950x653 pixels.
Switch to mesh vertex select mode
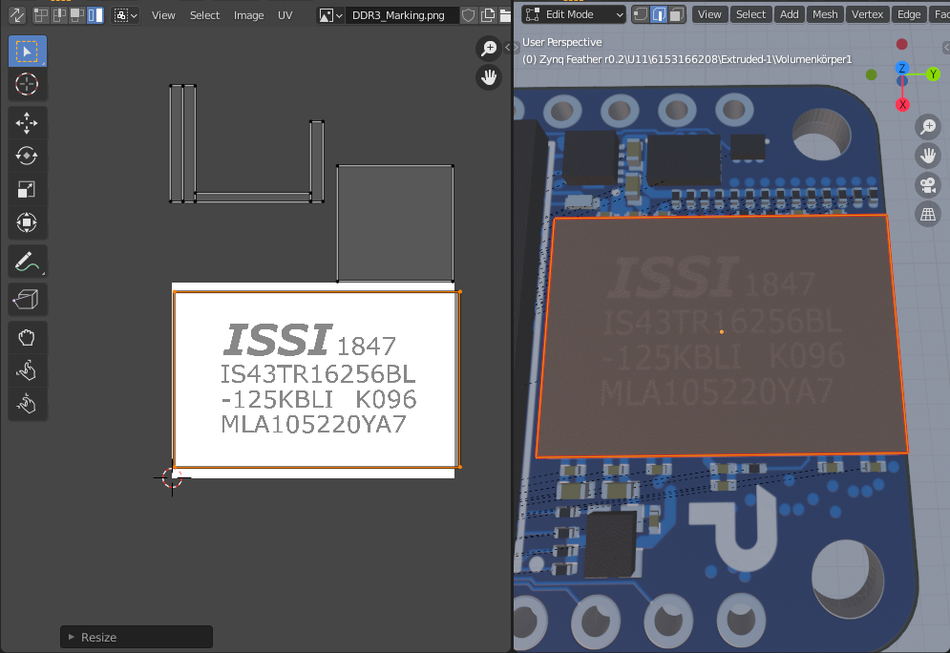[640, 15]
